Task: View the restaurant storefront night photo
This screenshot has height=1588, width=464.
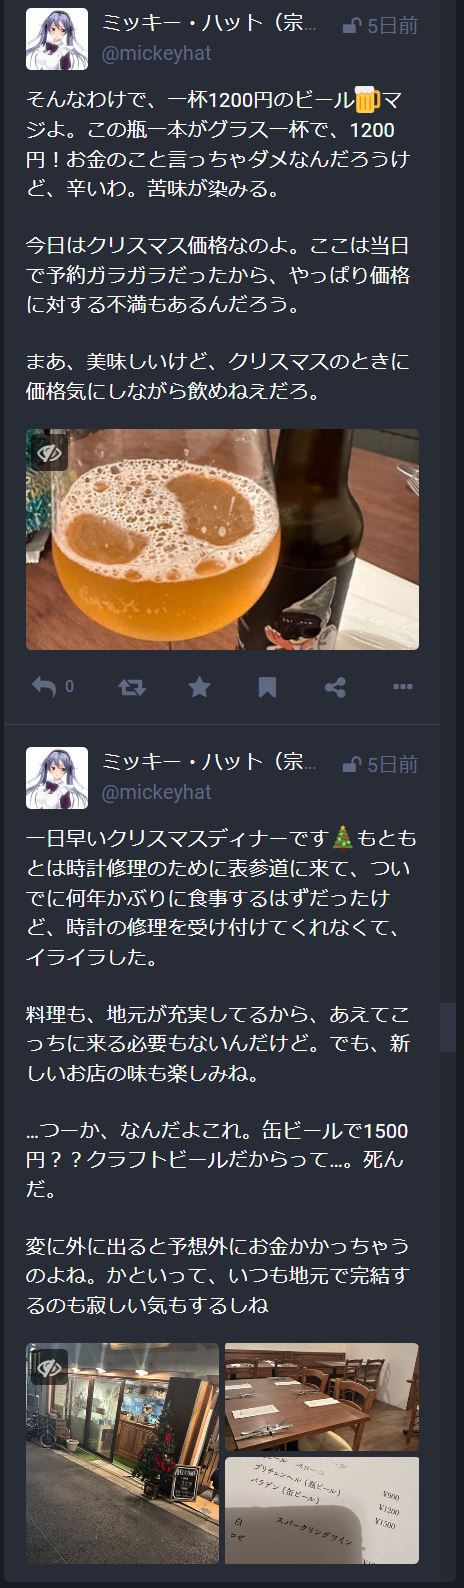Action: pyautogui.click(x=122, y=1453)
